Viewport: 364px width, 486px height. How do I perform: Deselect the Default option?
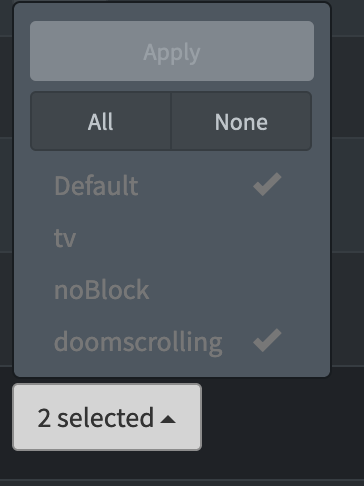(172, 185)
